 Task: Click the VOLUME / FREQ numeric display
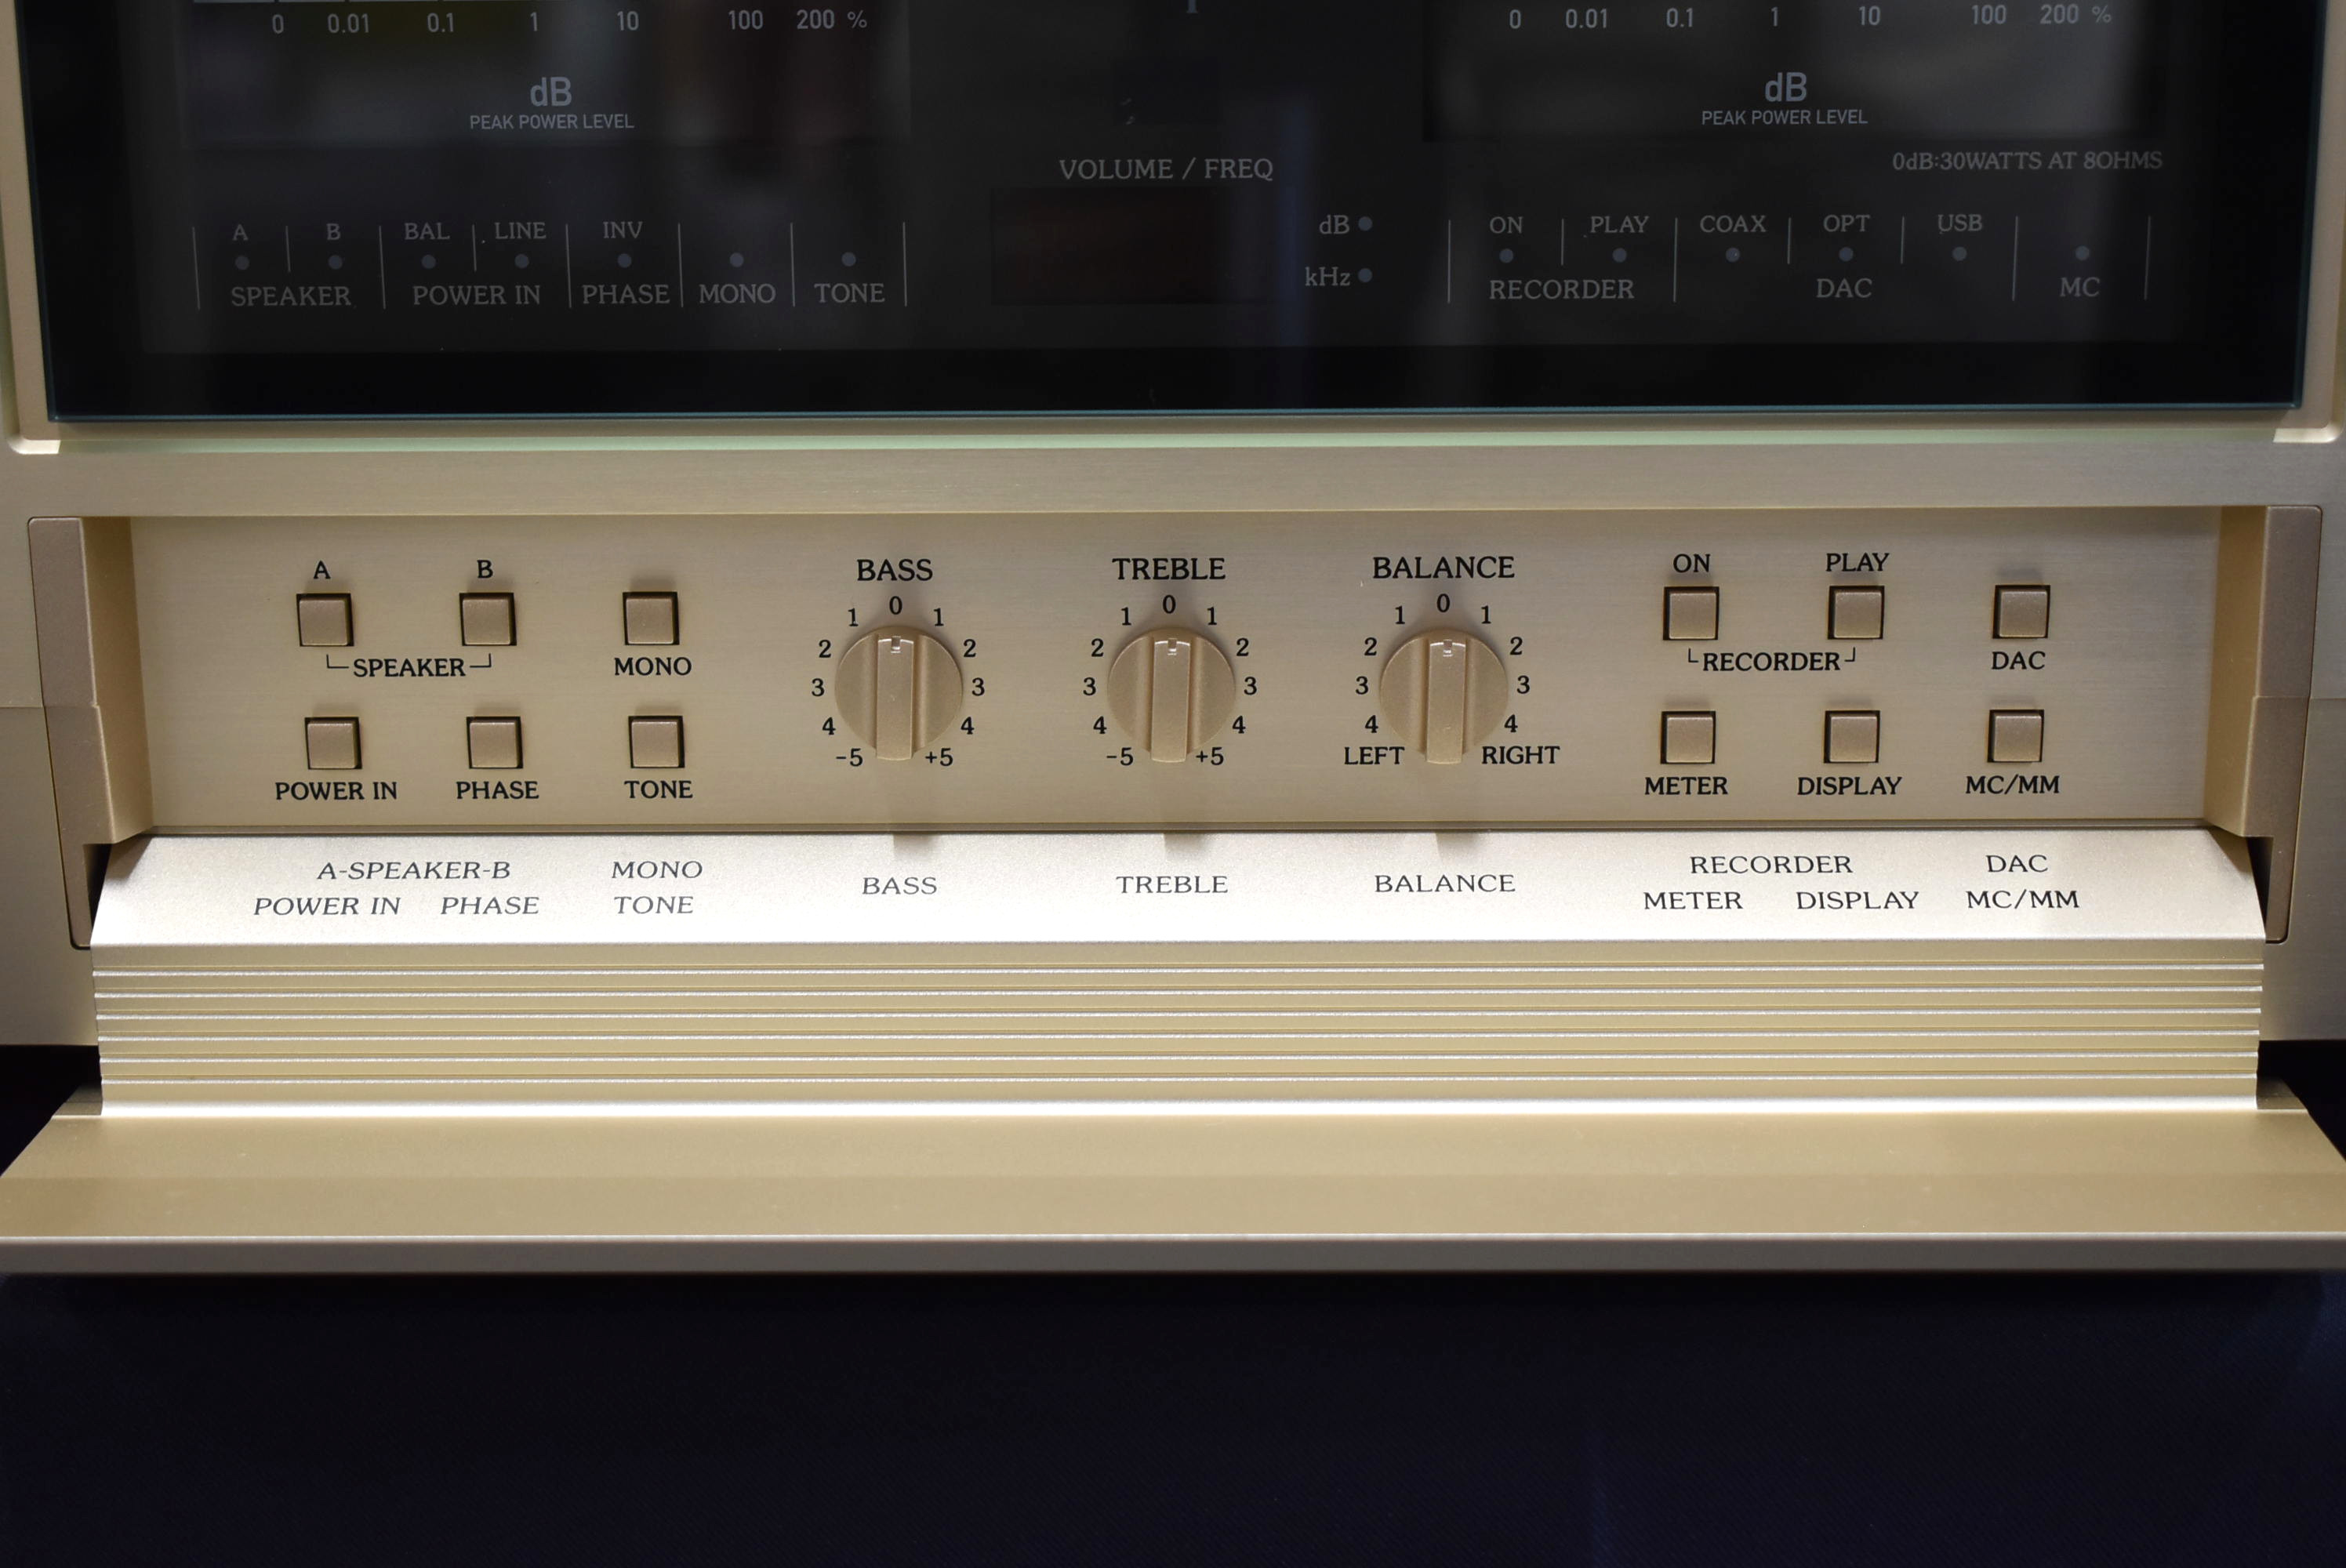click(x=1130, y=247)
